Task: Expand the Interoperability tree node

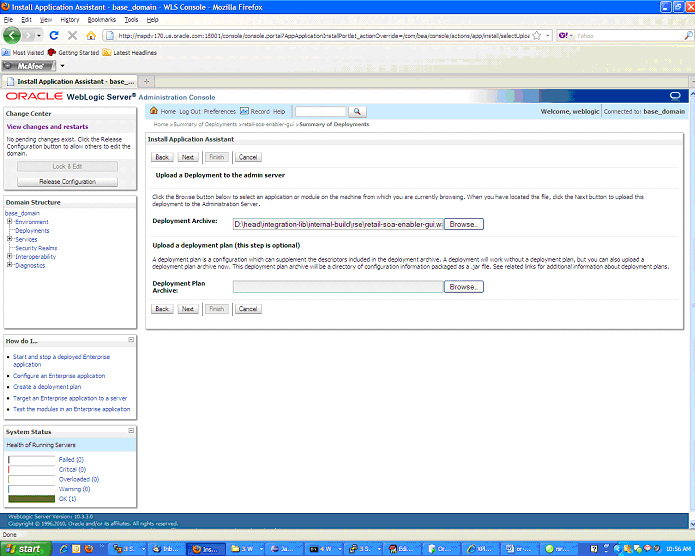Action: [9, 256]
